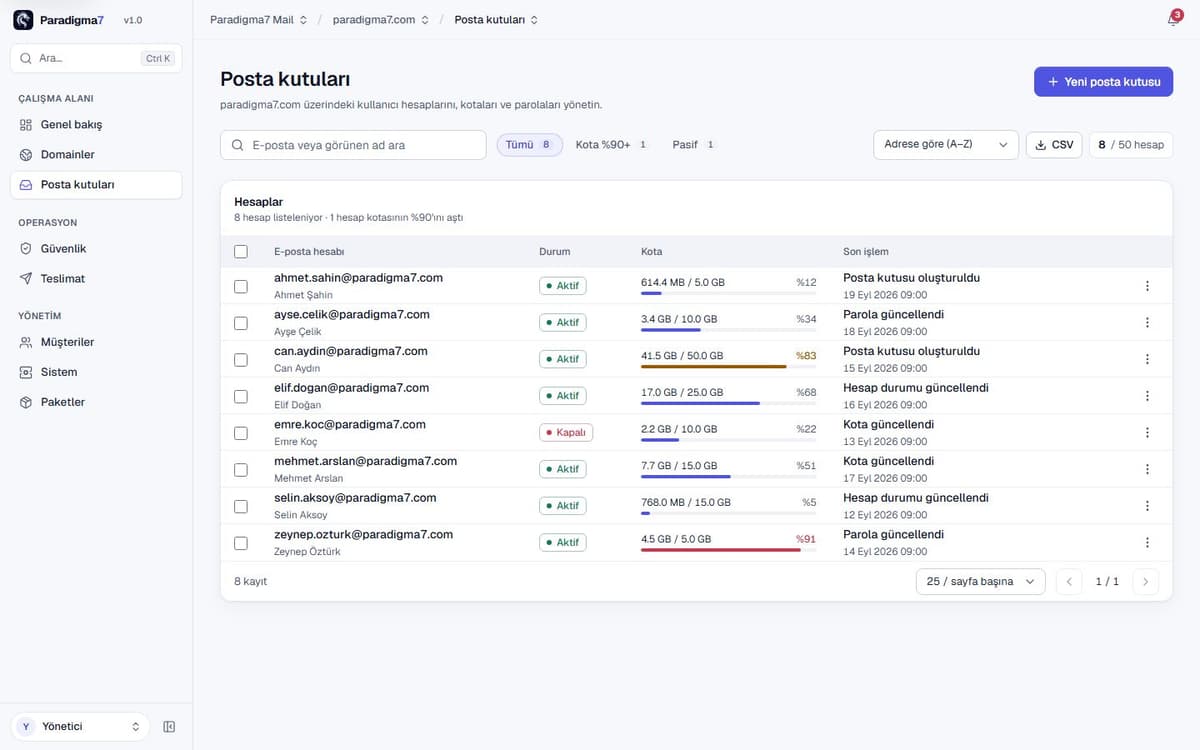The width and height of the screenshot is (1200, 750).
Task: Tick checkbox for emre.koc@paradigma7.com
Action: pos(241,433)
